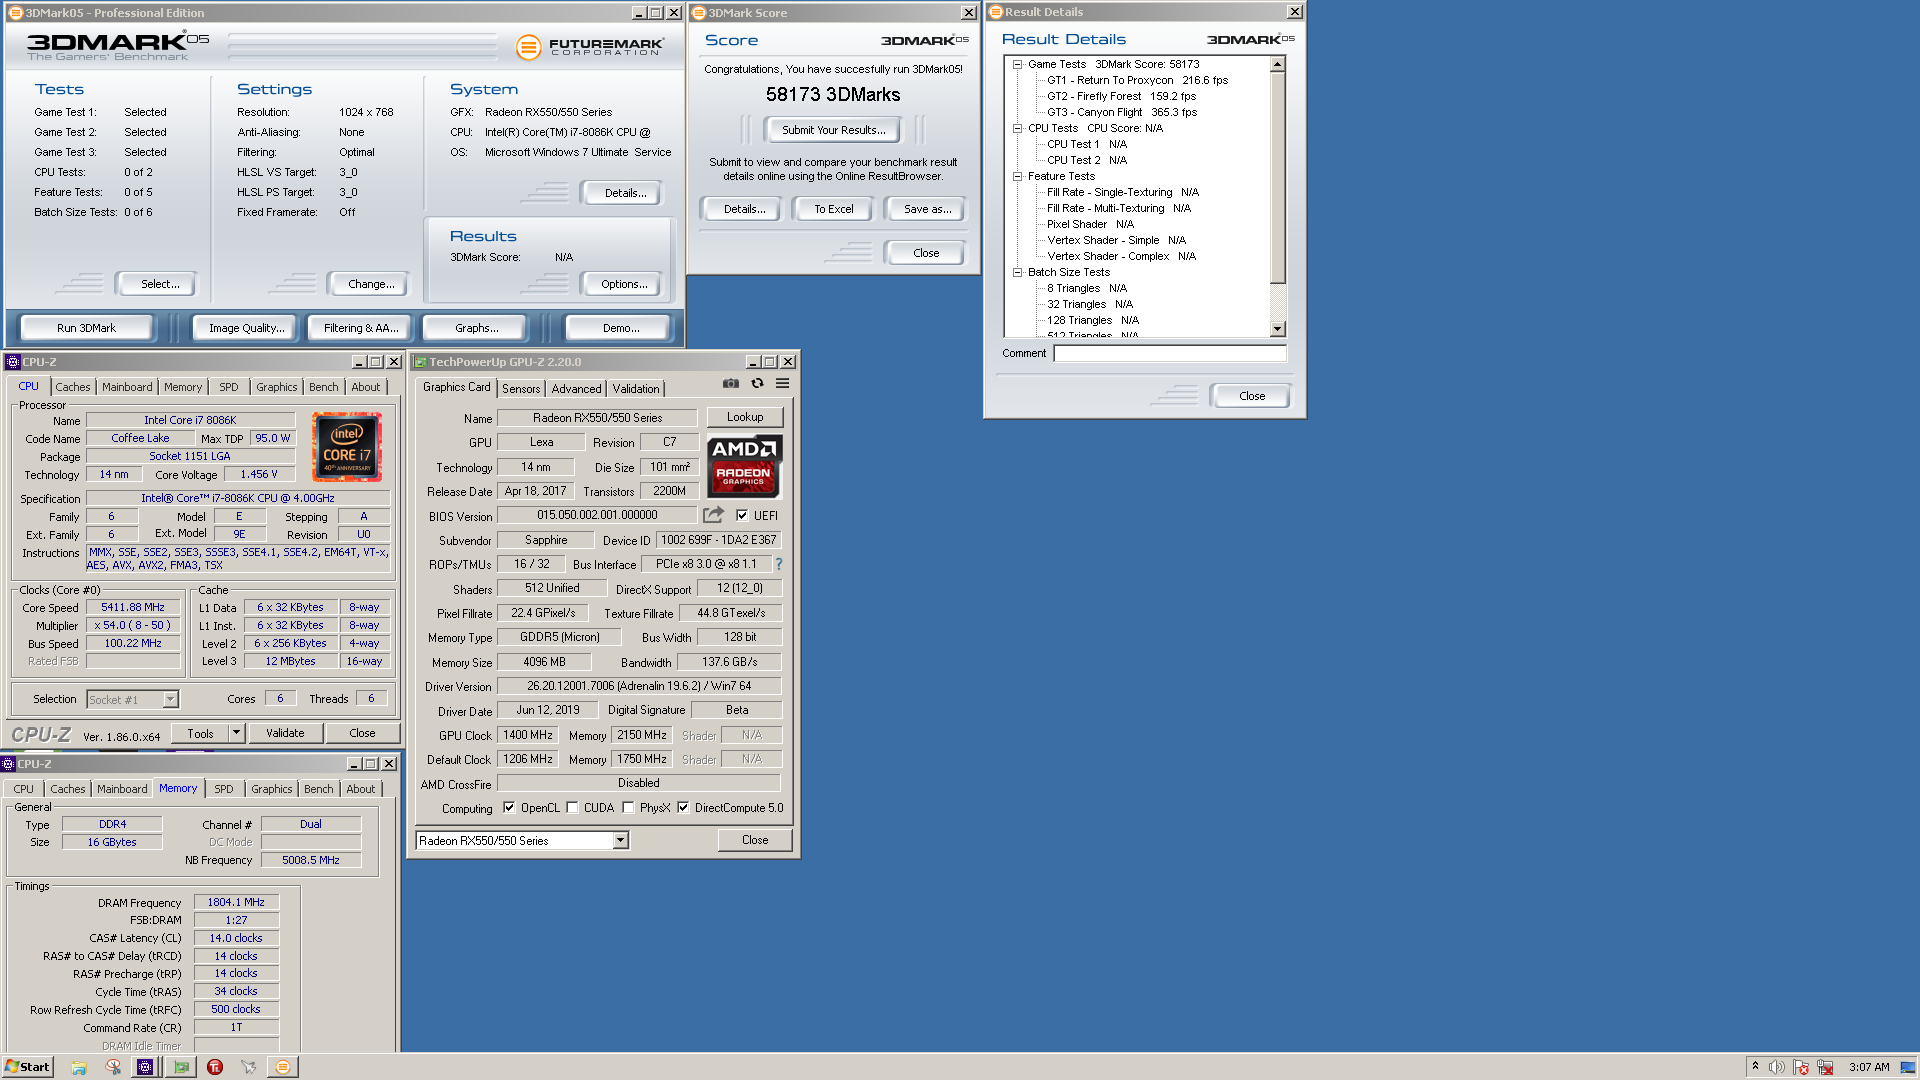Image resolution: width=1920 pixels, height=1080 pixels.
Task: Show hidden tray icons arrow
Action: click(1755, 1067)
